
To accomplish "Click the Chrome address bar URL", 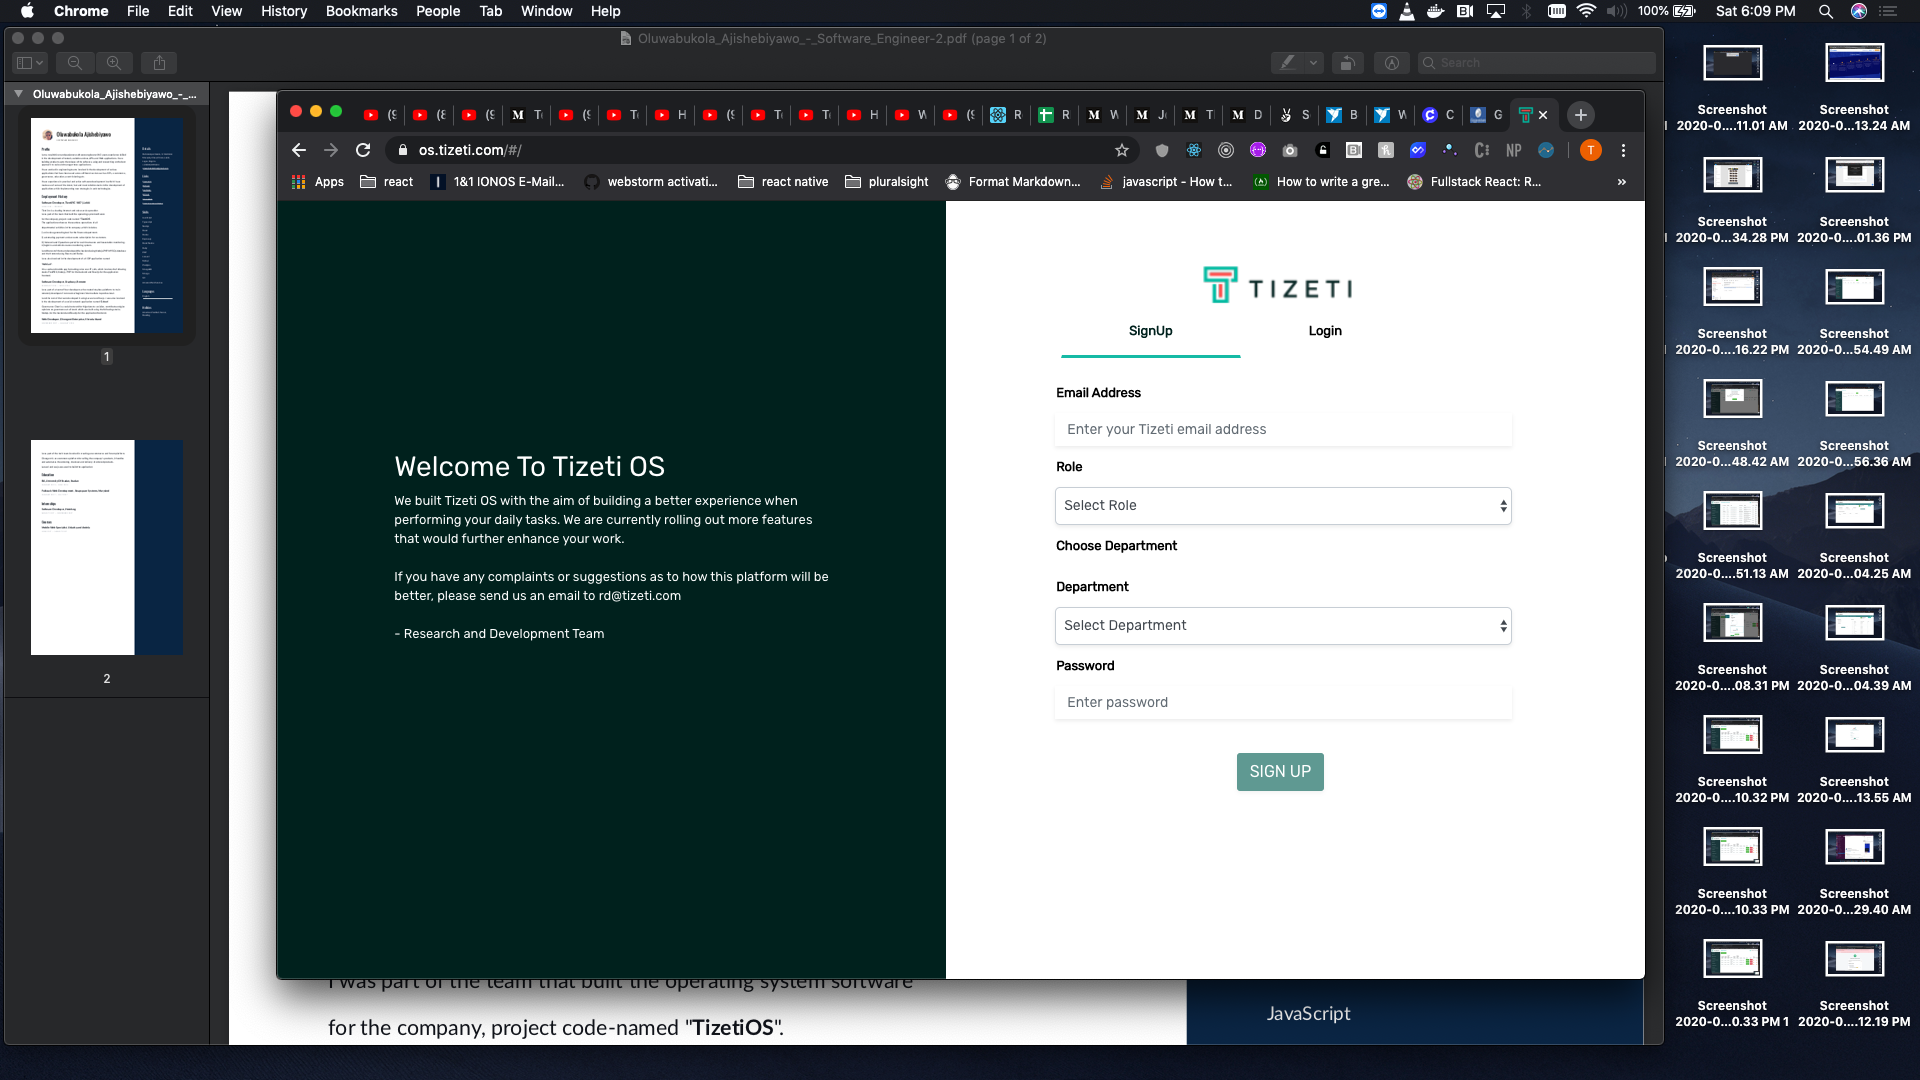I will [x=470, y=150].
